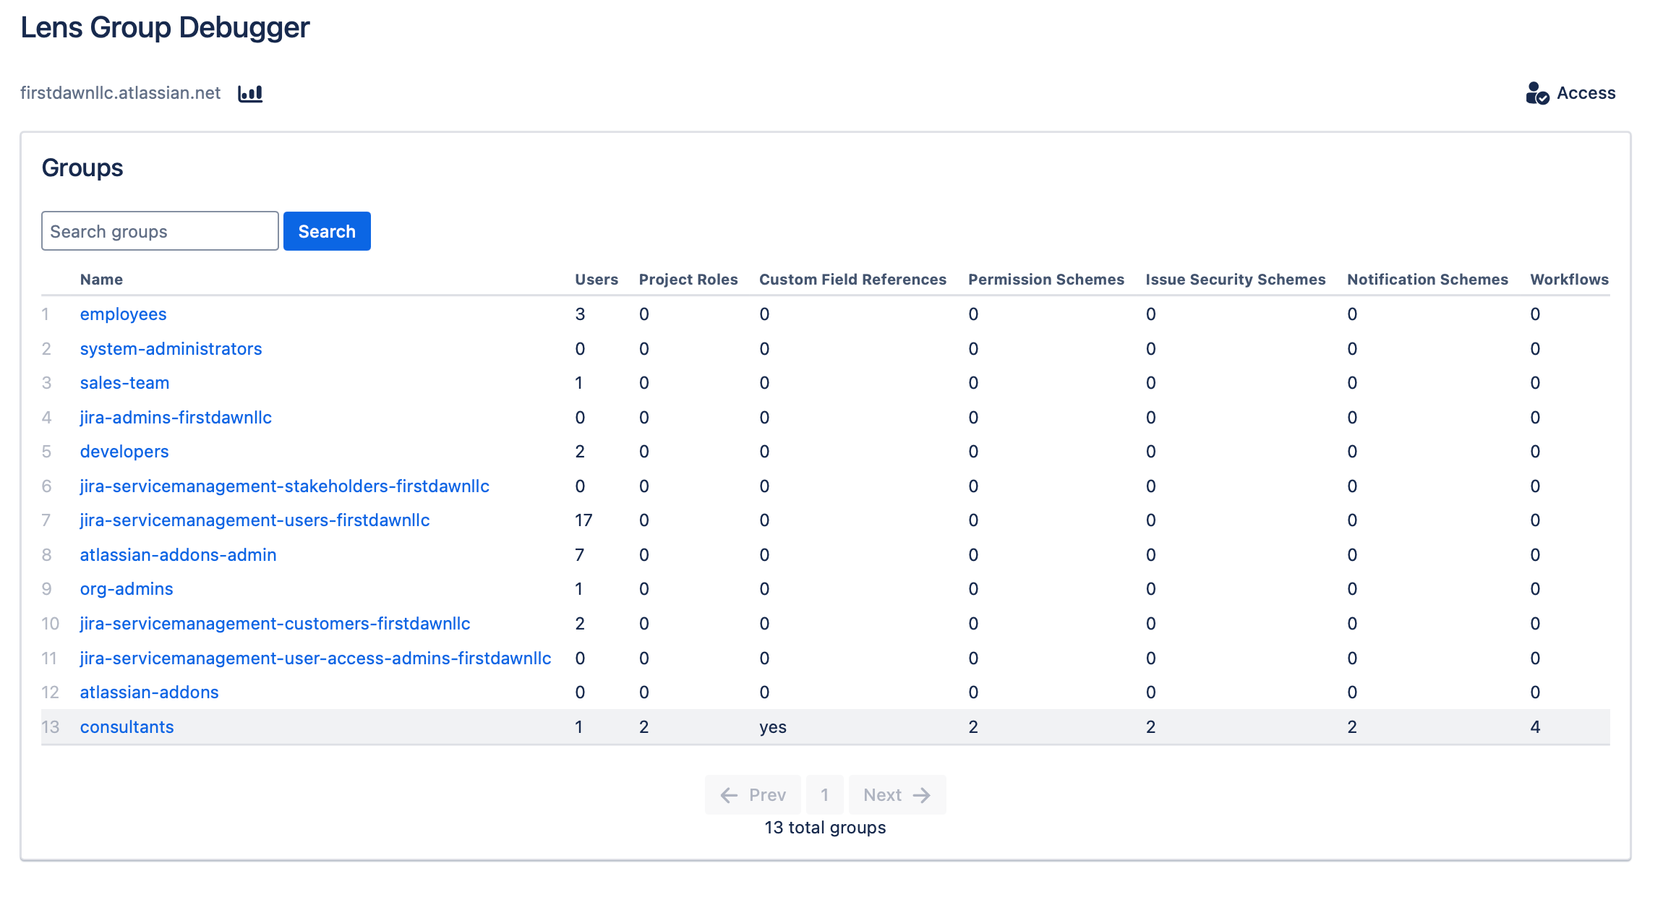
Task: Click Users count 17 for servicemanagement-users
Action: (584, 520)
